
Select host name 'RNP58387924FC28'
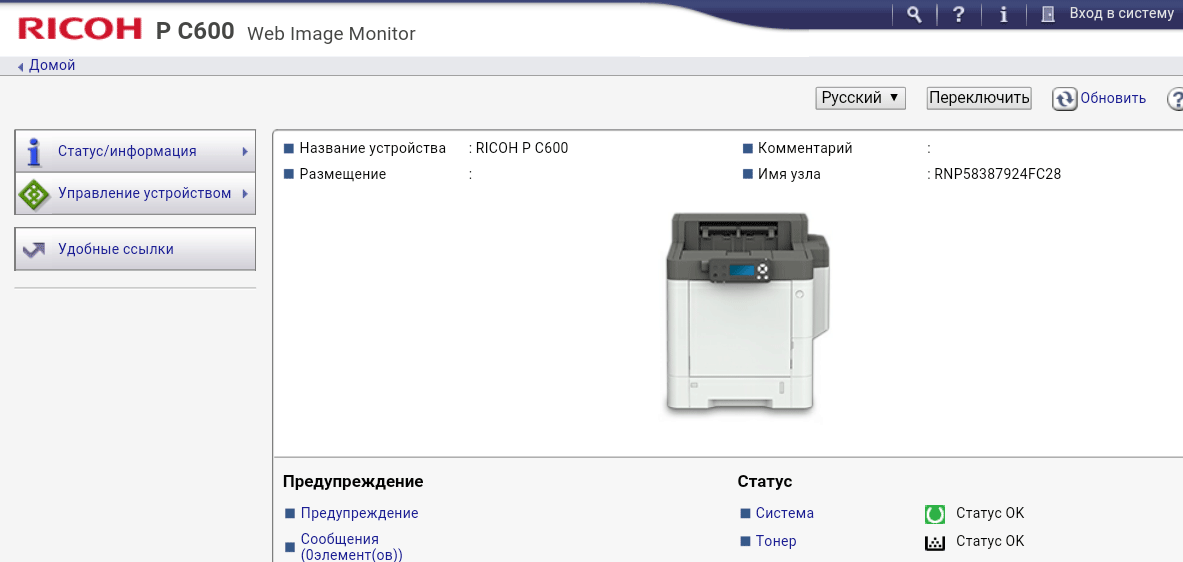click(x=997, y=174)
